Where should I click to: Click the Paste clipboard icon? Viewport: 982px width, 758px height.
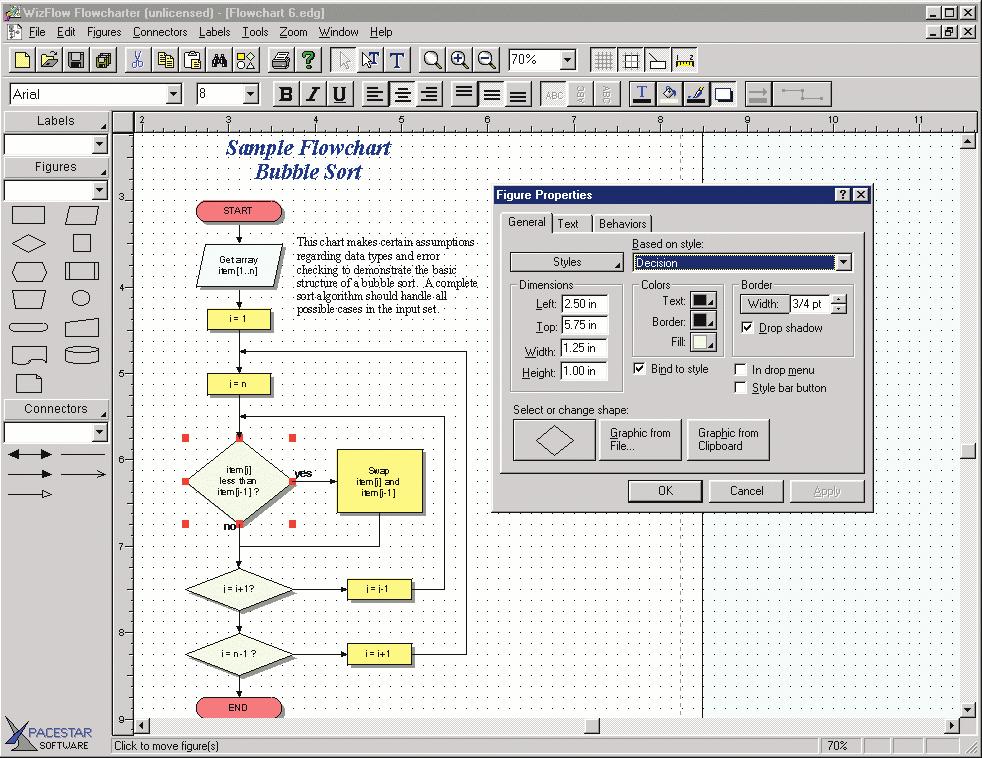coord(192,60)
